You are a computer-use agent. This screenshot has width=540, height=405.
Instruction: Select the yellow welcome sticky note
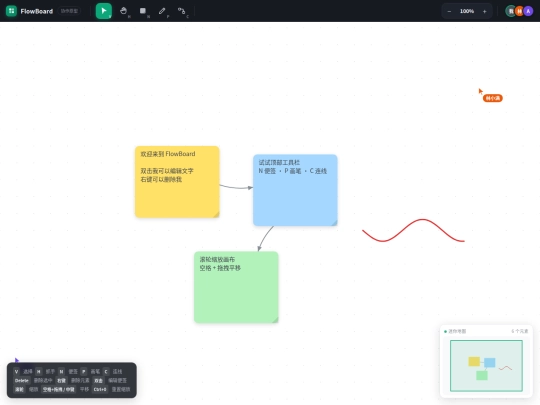tap(177, 181)
